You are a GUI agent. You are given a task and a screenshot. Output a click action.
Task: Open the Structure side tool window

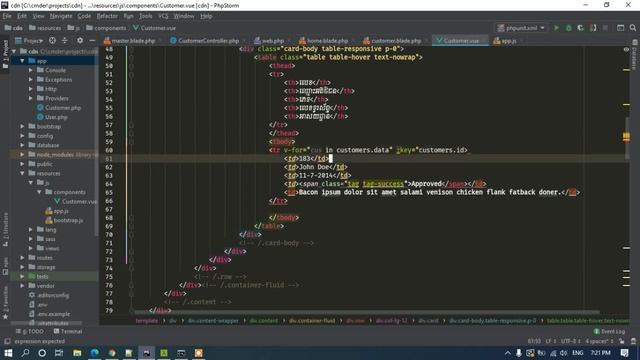[x=5, y=229]
